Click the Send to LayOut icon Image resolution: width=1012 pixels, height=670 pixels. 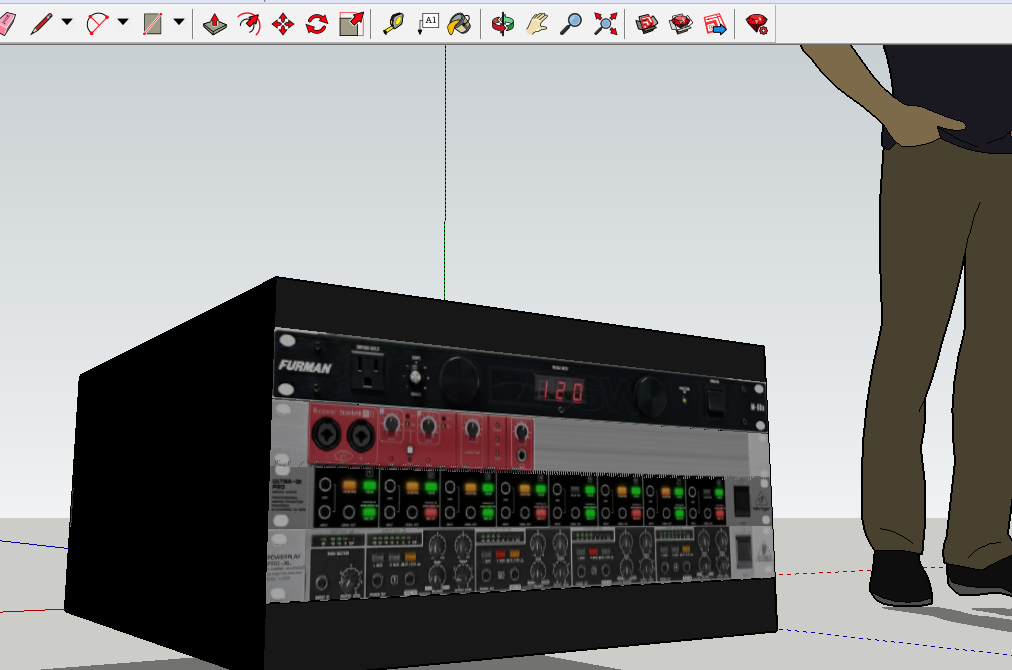[715, 25]
